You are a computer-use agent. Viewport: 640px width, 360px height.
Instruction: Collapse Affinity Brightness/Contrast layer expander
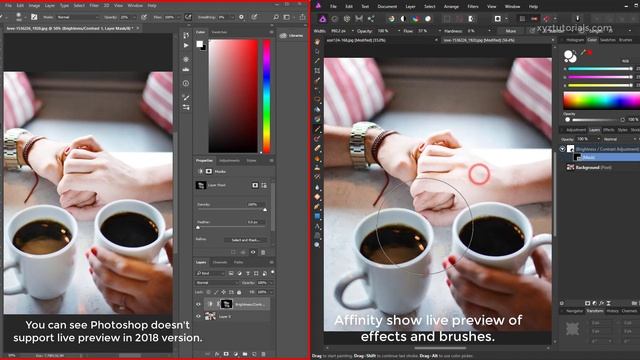(562, 149)
